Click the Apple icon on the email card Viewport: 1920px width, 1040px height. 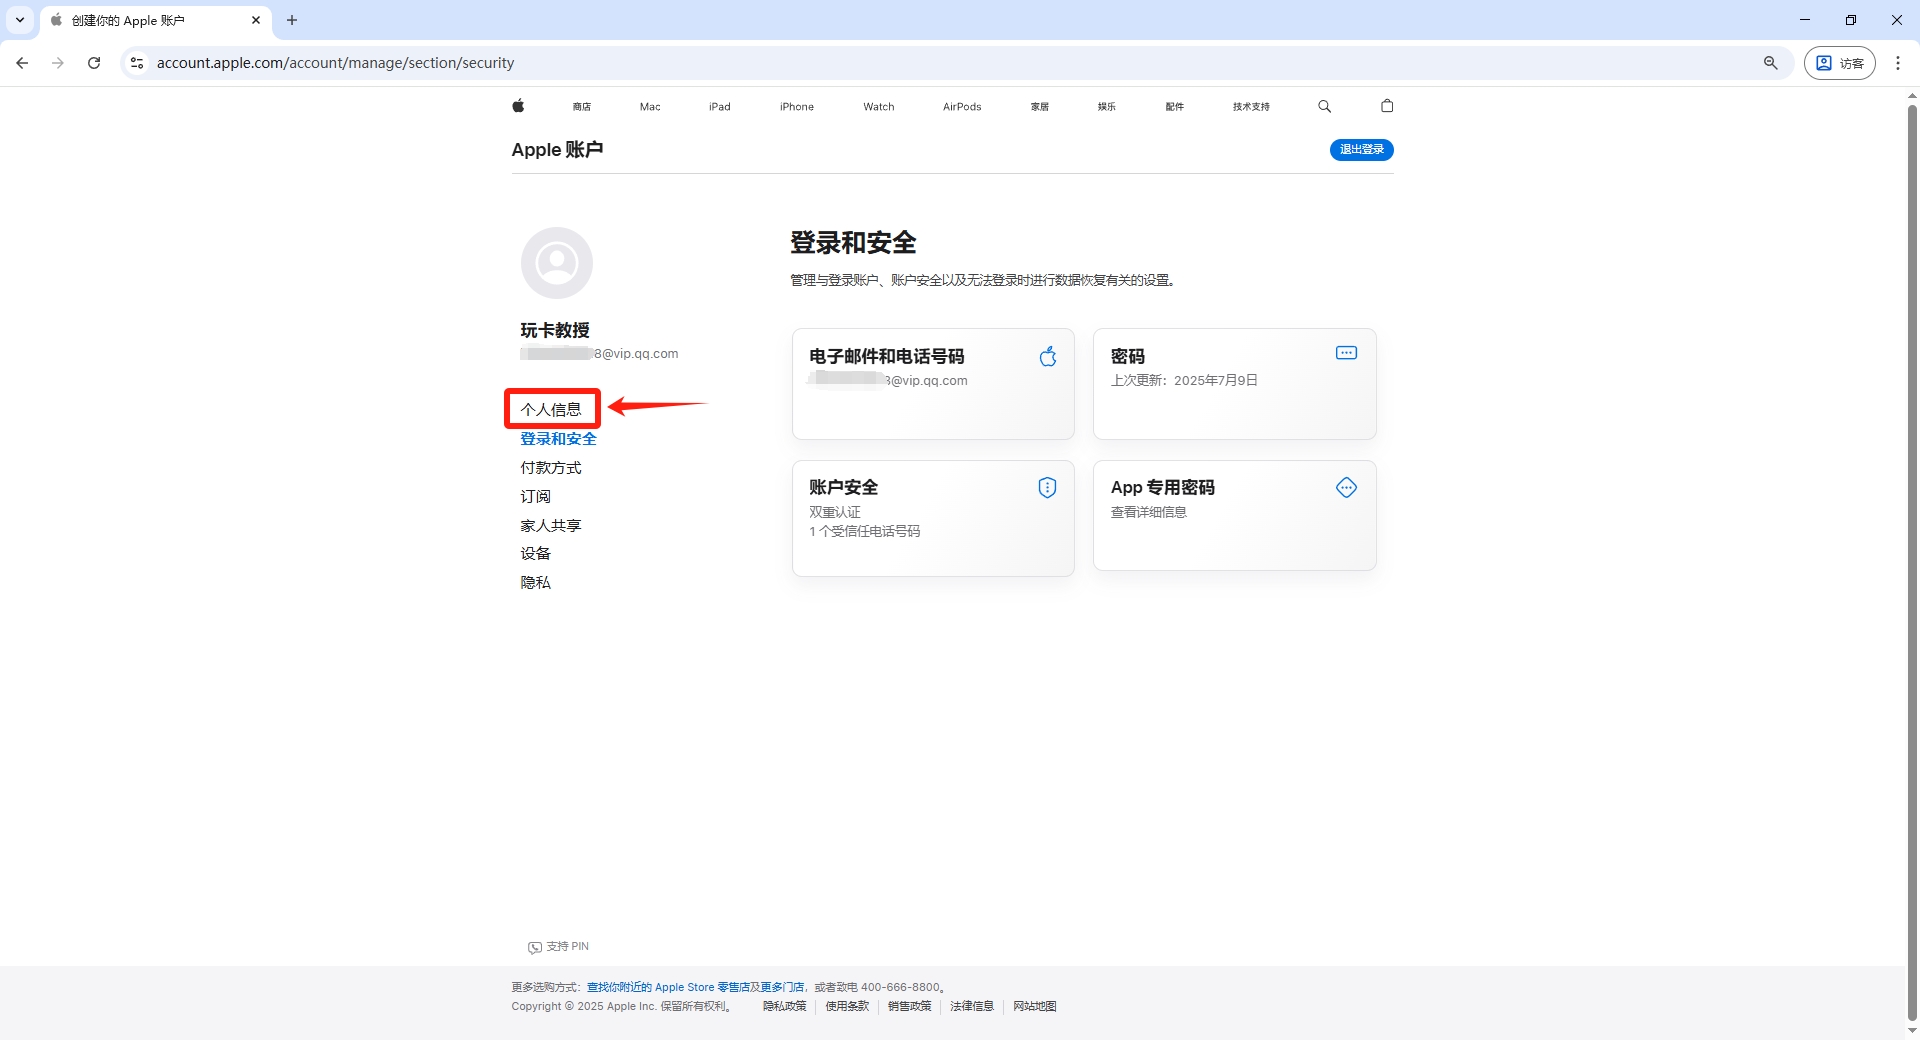(x=1047, y=356)
